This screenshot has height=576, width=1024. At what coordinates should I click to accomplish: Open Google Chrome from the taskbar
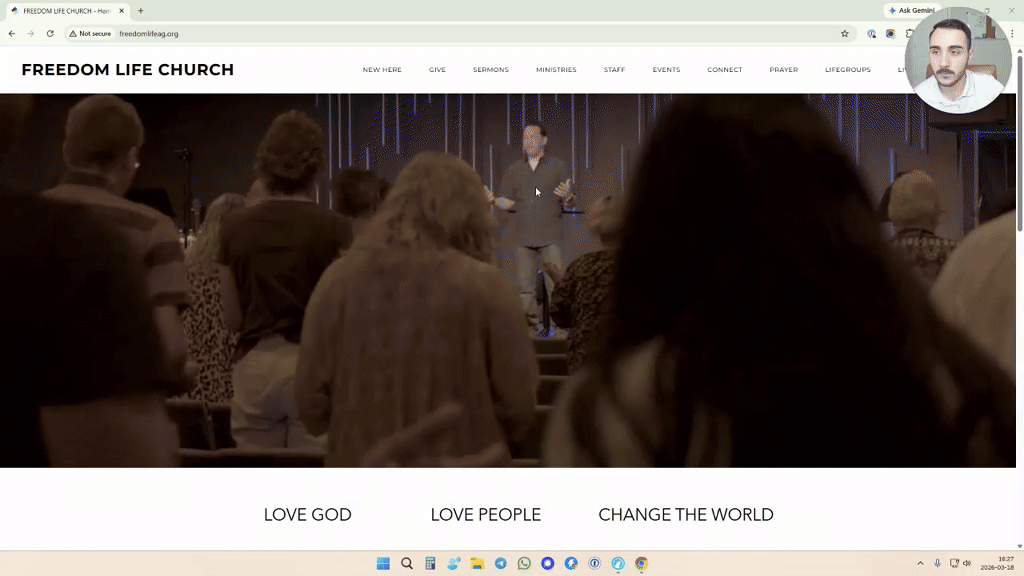tap(642, 564)
